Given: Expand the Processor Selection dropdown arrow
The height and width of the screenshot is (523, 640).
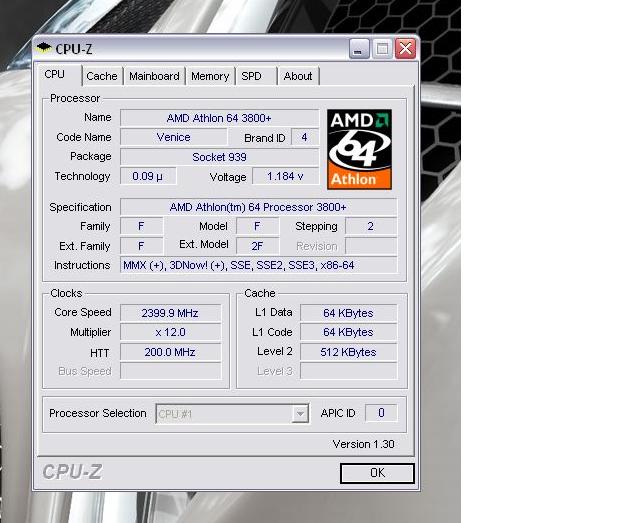Looking at the screenshot, I should (300, 414).
